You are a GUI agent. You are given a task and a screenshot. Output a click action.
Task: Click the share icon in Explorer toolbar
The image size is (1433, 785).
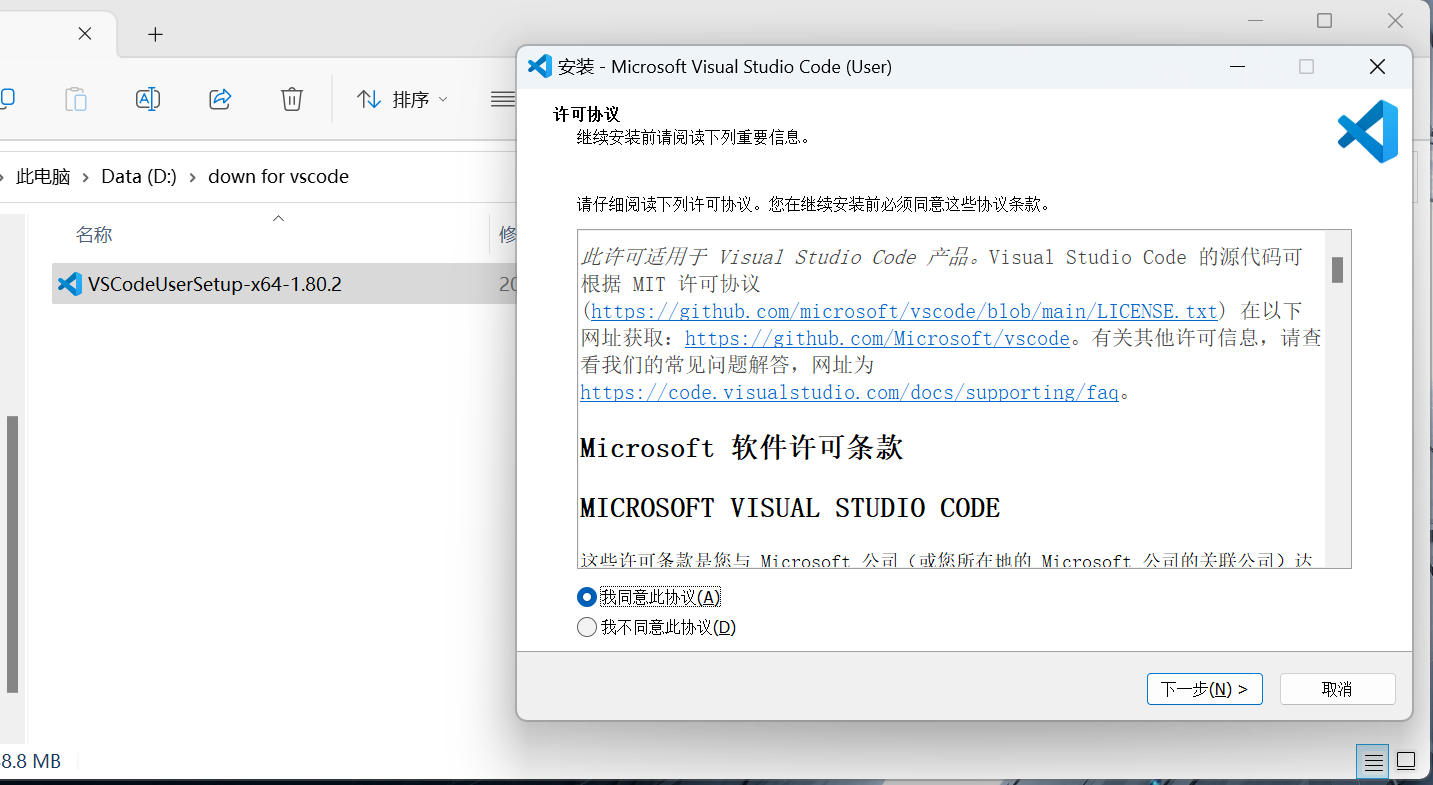(x=220, y=99)
